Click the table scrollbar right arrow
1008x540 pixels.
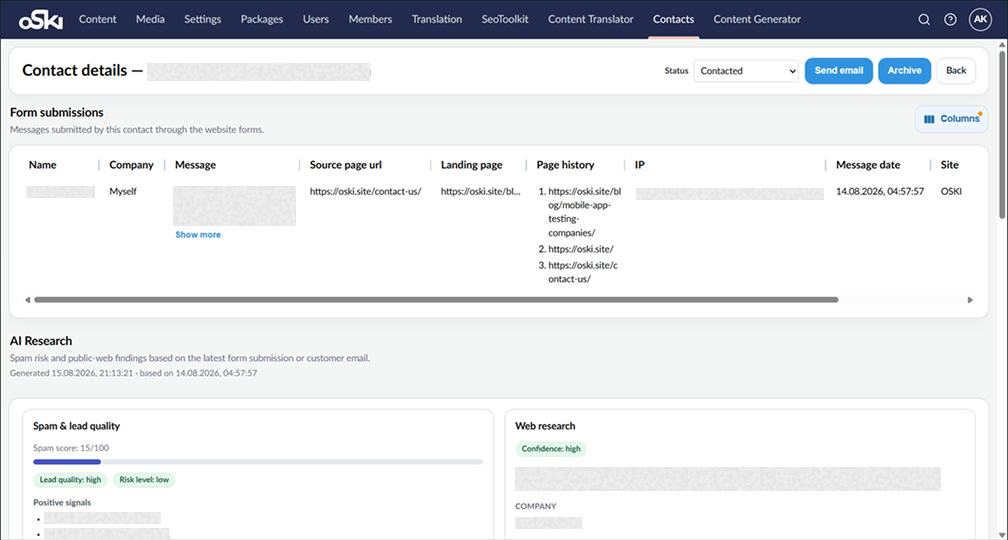(x=970, y=300)
